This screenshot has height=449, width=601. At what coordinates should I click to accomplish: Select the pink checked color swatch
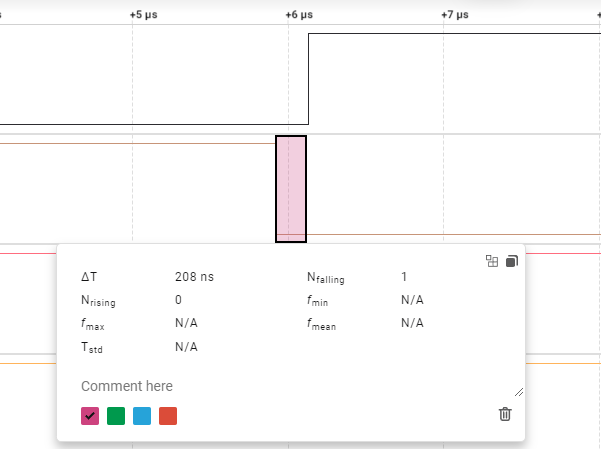90,416
